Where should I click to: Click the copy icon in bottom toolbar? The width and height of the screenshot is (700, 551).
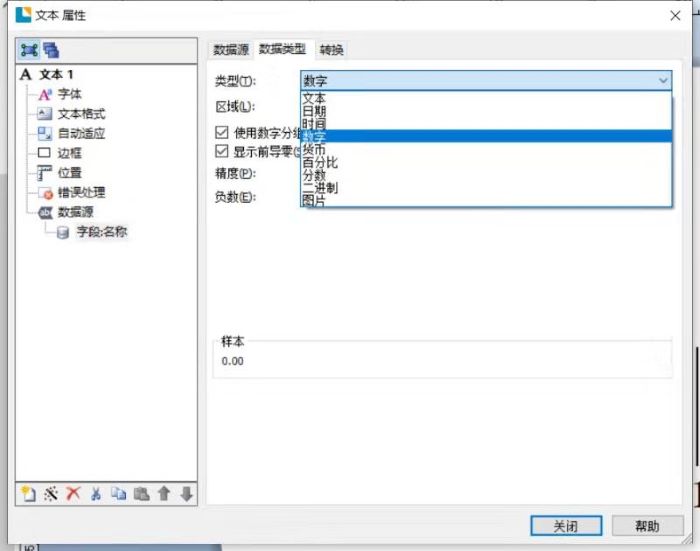(x=118, y=494)
